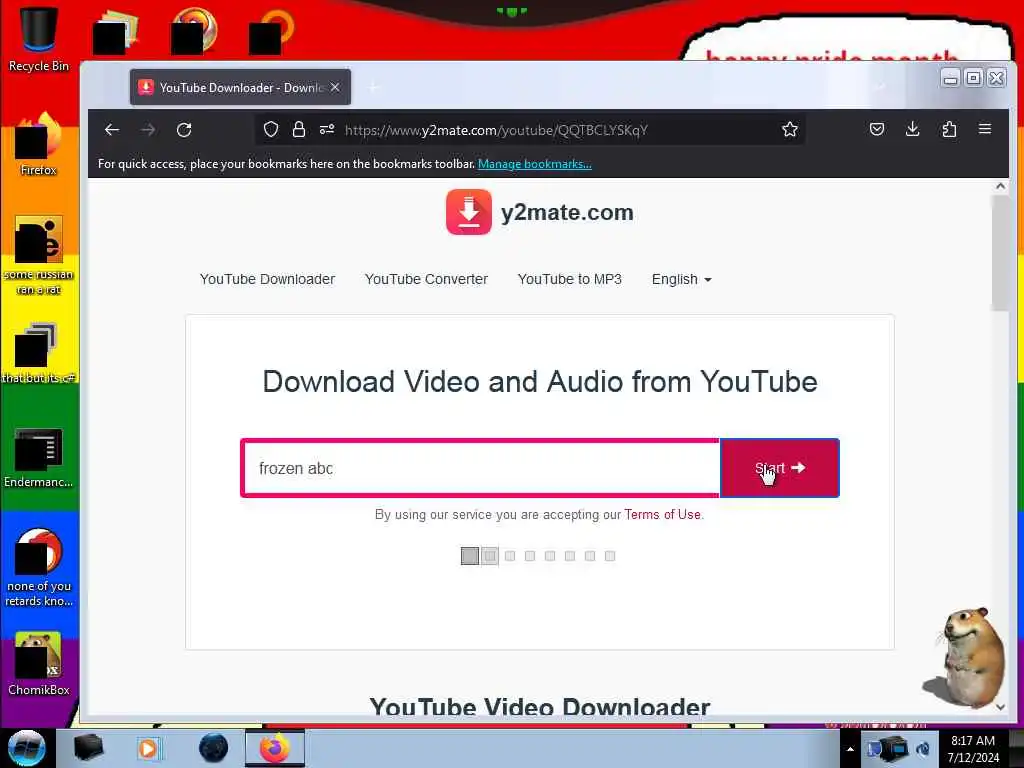
Task: Click the hamster desktop mascot
Action: 964,657
